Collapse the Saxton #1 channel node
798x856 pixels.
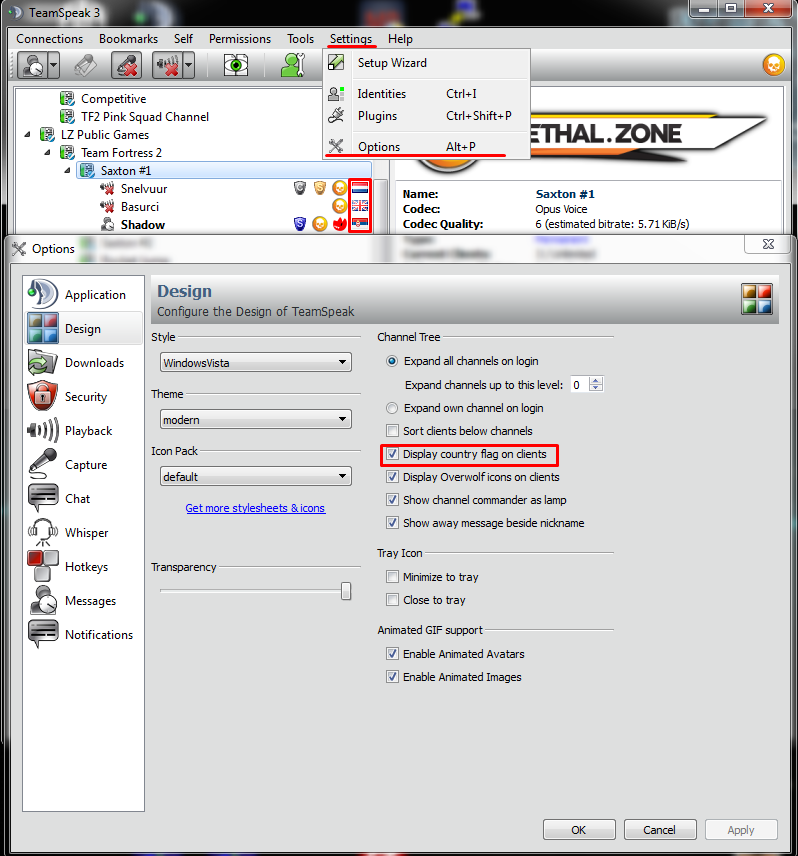click(67, 170)
